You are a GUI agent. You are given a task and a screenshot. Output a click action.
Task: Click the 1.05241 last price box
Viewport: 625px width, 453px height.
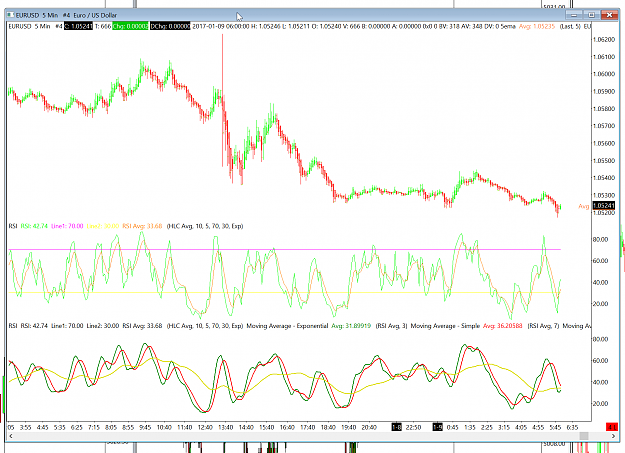(x=603, y=205)
